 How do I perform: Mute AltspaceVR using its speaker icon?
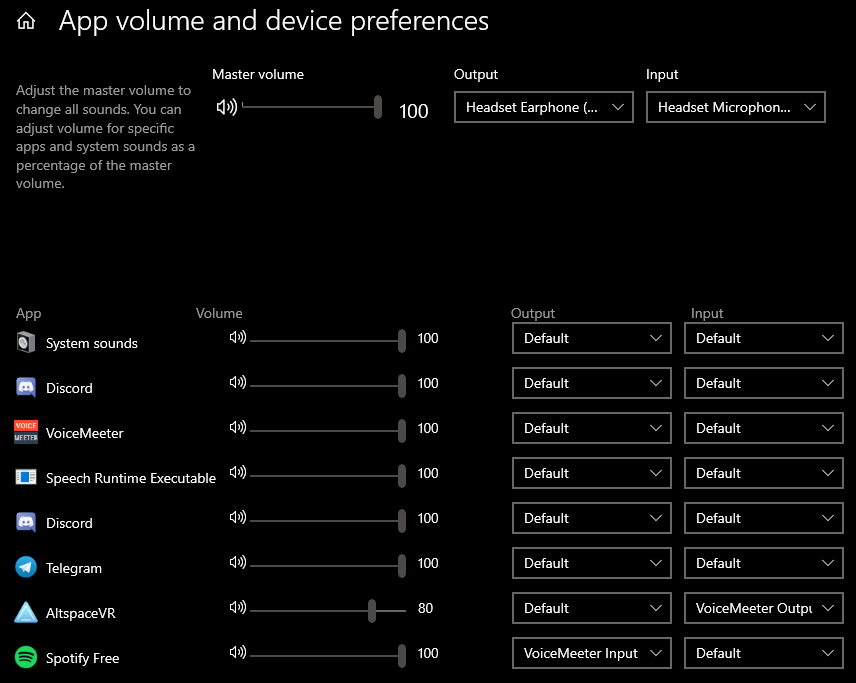point(237,607)
